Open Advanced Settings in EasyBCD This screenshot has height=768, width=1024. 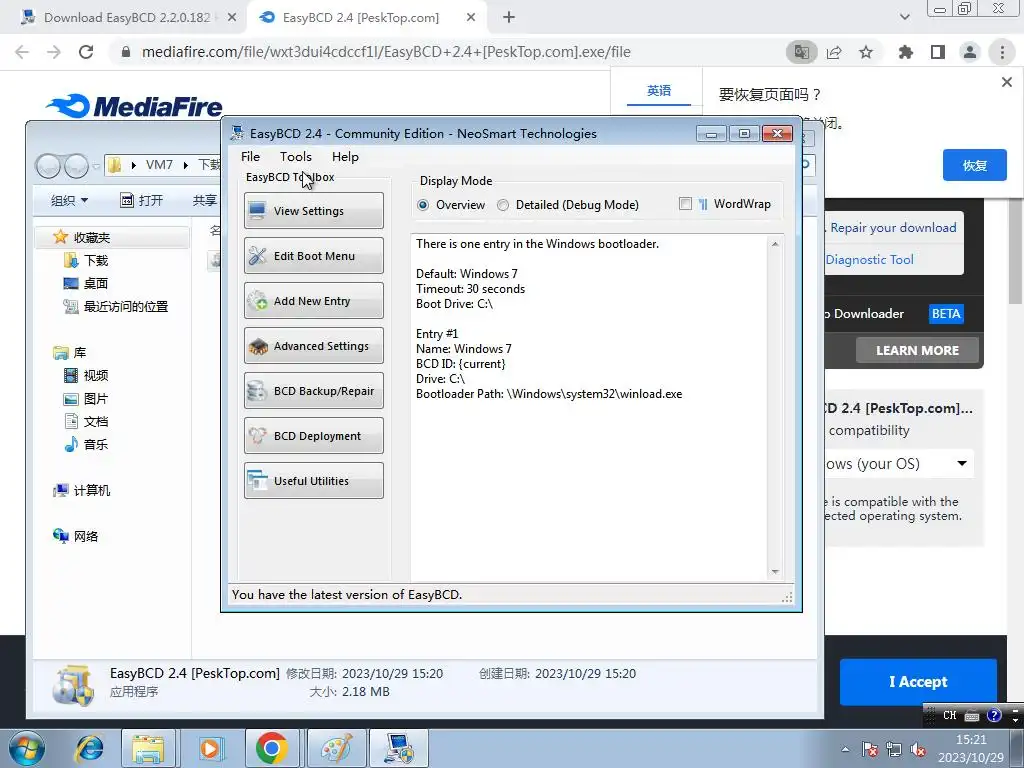313,345
